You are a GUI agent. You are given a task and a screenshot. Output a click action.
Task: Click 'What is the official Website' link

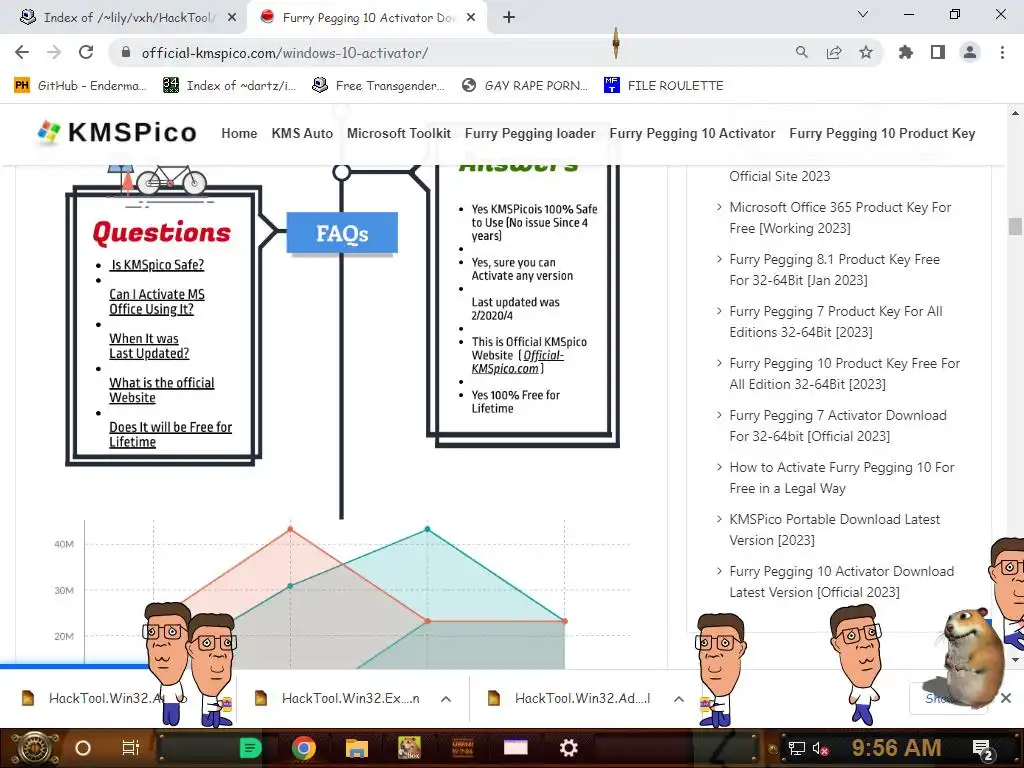pyautogui.click(x=161, y=390)
